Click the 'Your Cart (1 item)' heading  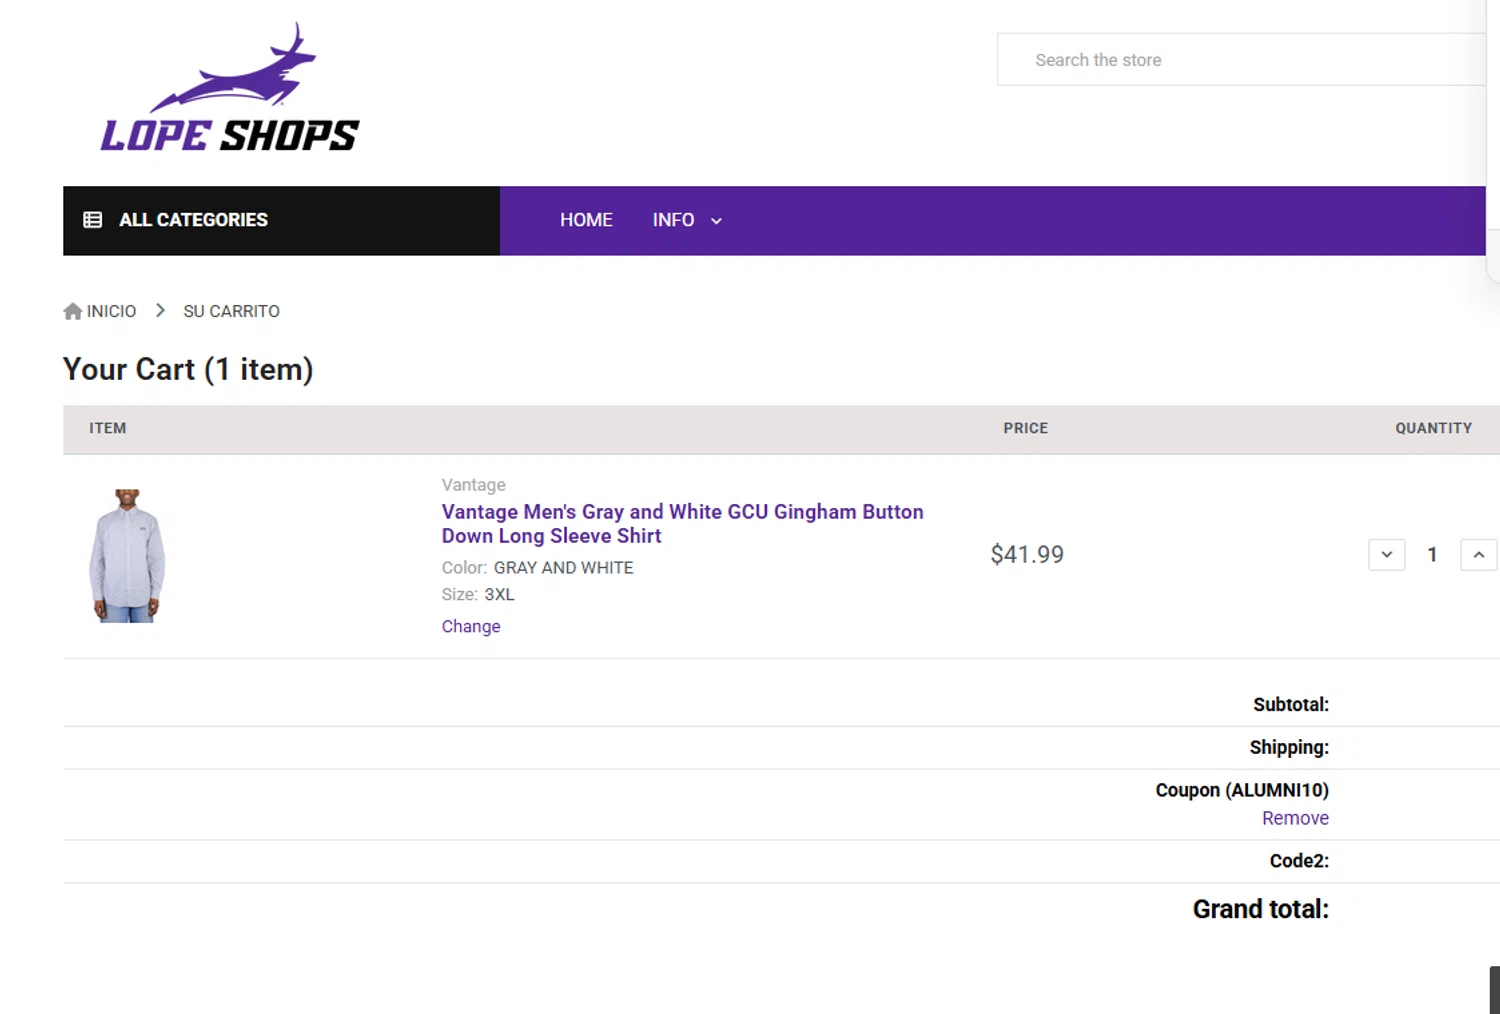pyautogui.click(x=188, y=369)
